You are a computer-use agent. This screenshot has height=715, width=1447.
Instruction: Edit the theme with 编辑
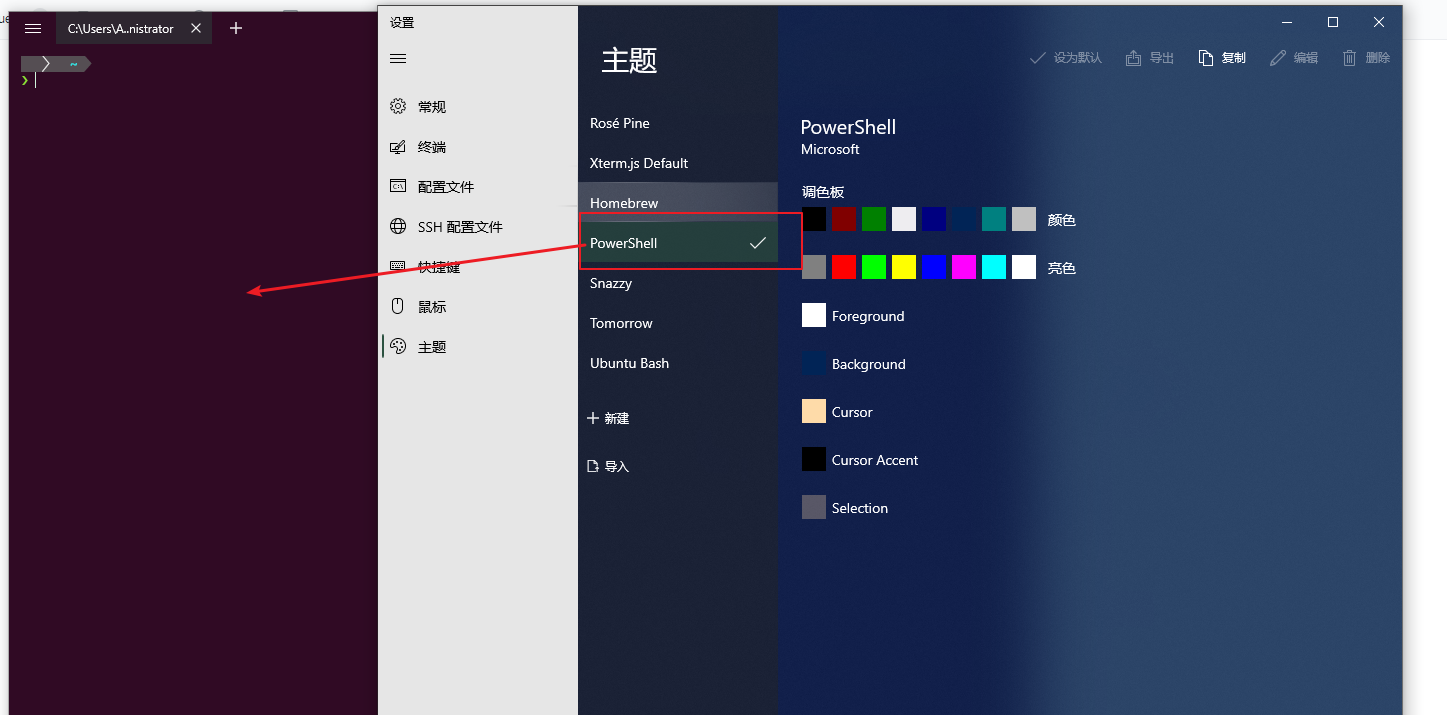pos(1294,58)
